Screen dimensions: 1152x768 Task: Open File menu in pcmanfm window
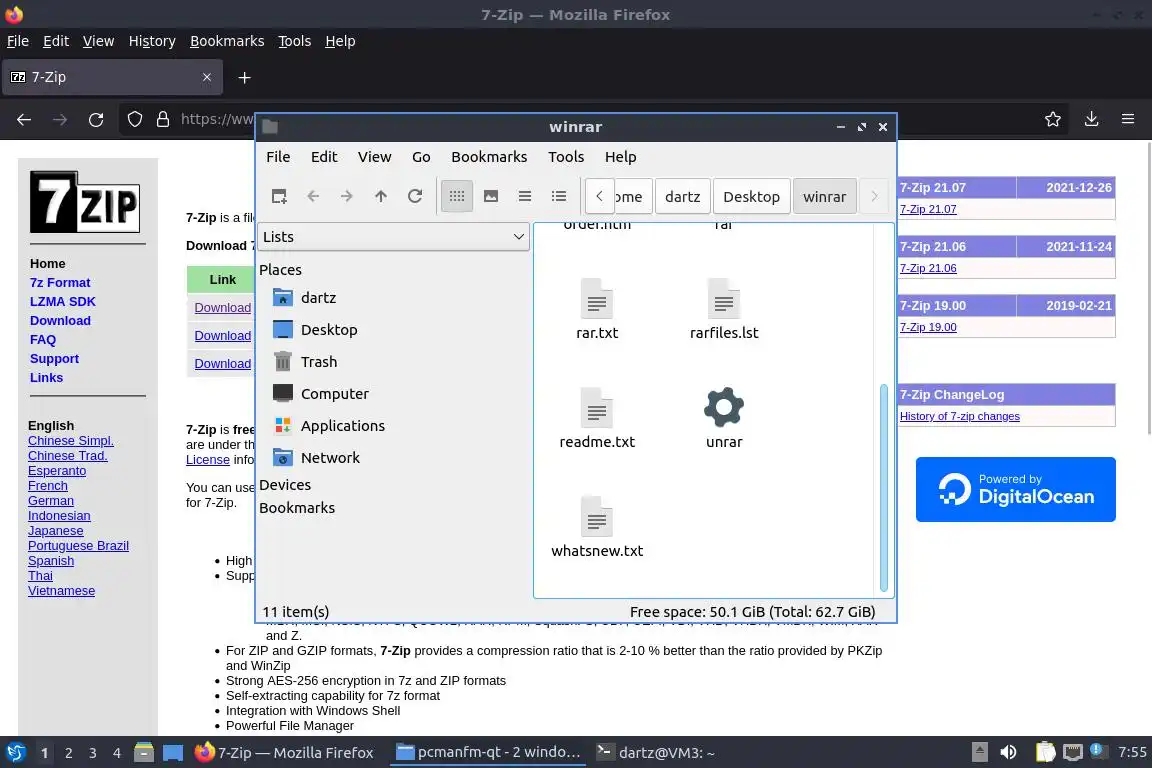(278, 157)
